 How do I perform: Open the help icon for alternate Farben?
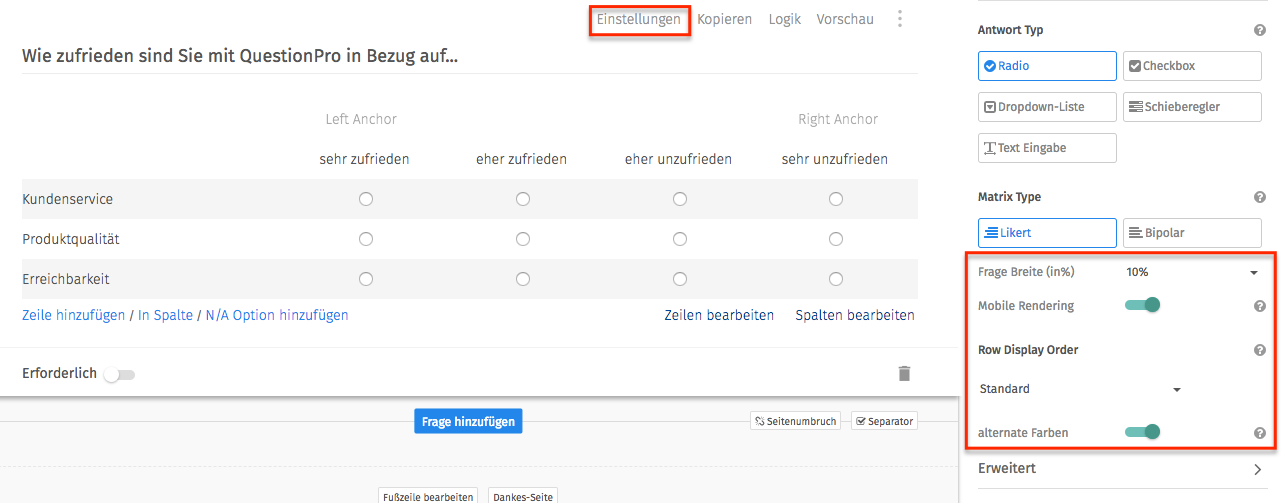click(1260, 433)
